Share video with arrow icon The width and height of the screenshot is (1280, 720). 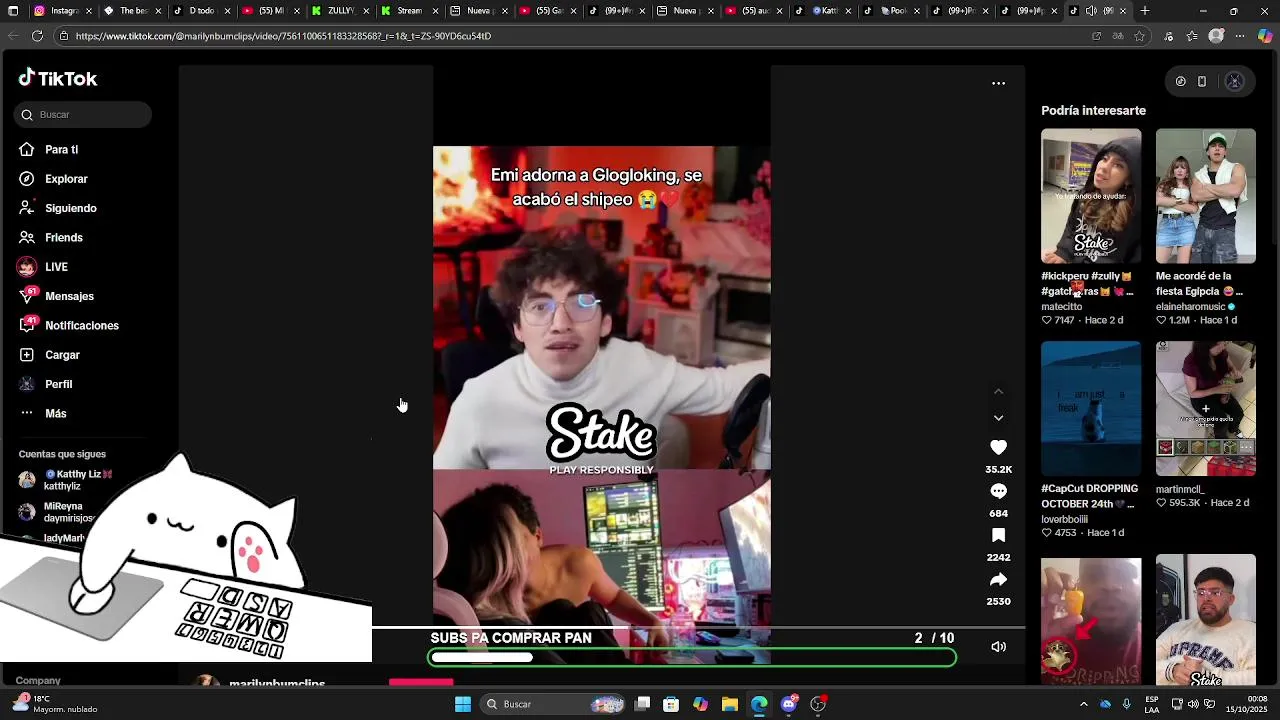[x=998, y=579]
